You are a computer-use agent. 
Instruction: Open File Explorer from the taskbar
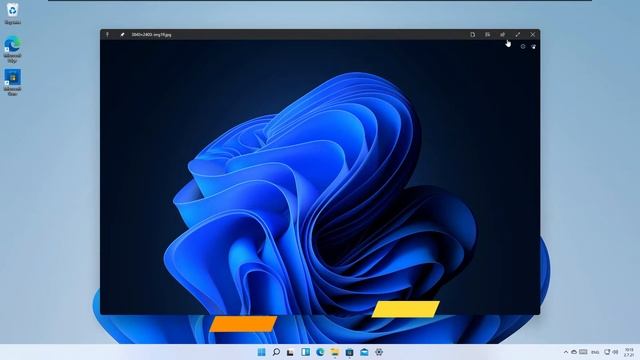coord(335,352)
